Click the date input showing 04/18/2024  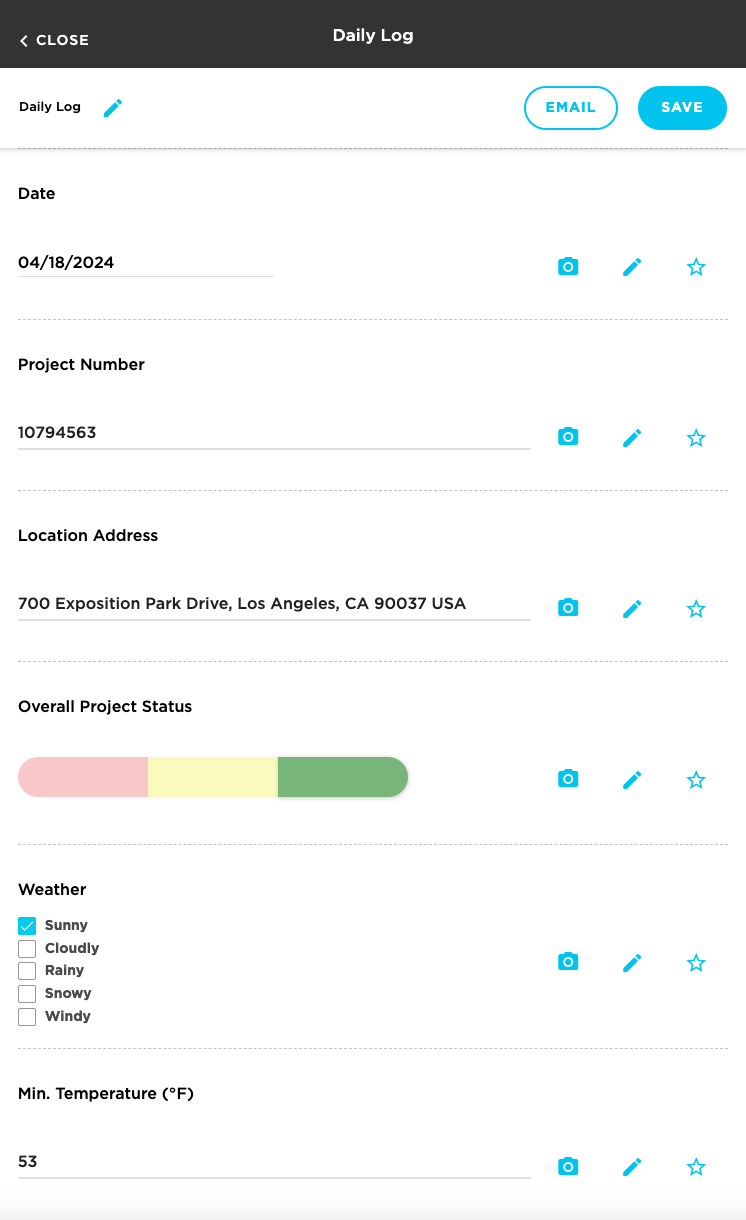146,262
